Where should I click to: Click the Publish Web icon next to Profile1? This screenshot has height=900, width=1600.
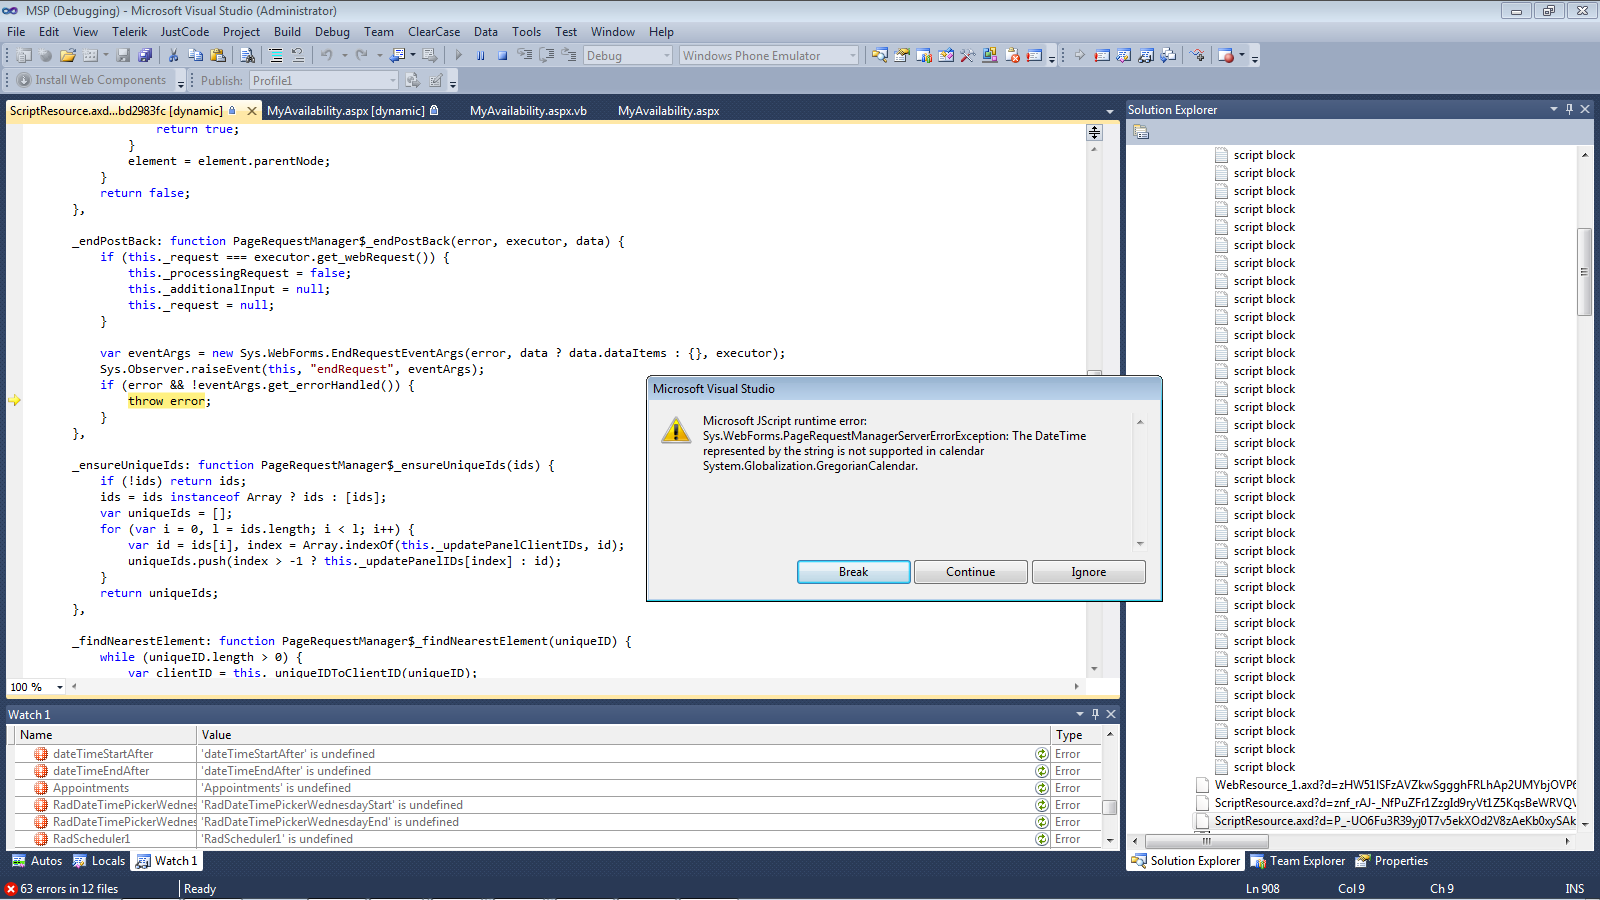coord(412,80)
